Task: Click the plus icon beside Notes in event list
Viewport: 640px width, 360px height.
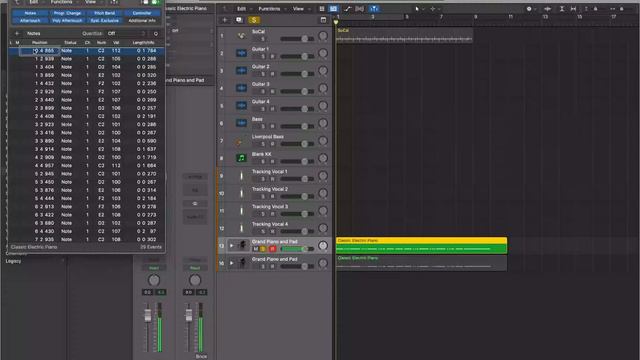Action: (x=17, y=33)
